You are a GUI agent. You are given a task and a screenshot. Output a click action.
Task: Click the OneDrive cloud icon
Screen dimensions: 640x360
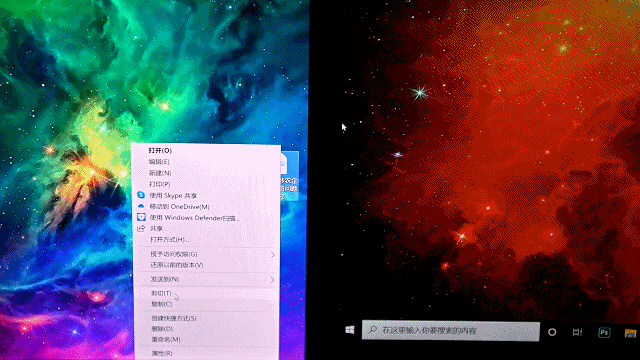point(141,207)
